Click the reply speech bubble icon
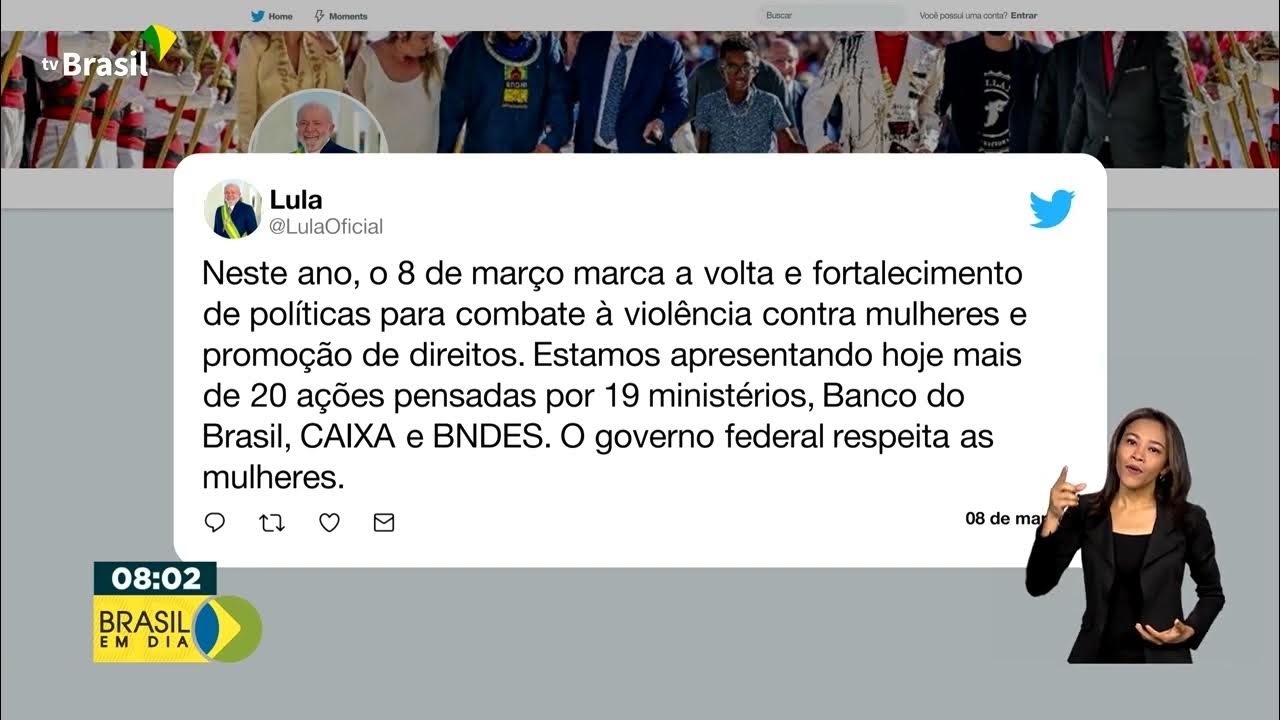 point(215,522)
